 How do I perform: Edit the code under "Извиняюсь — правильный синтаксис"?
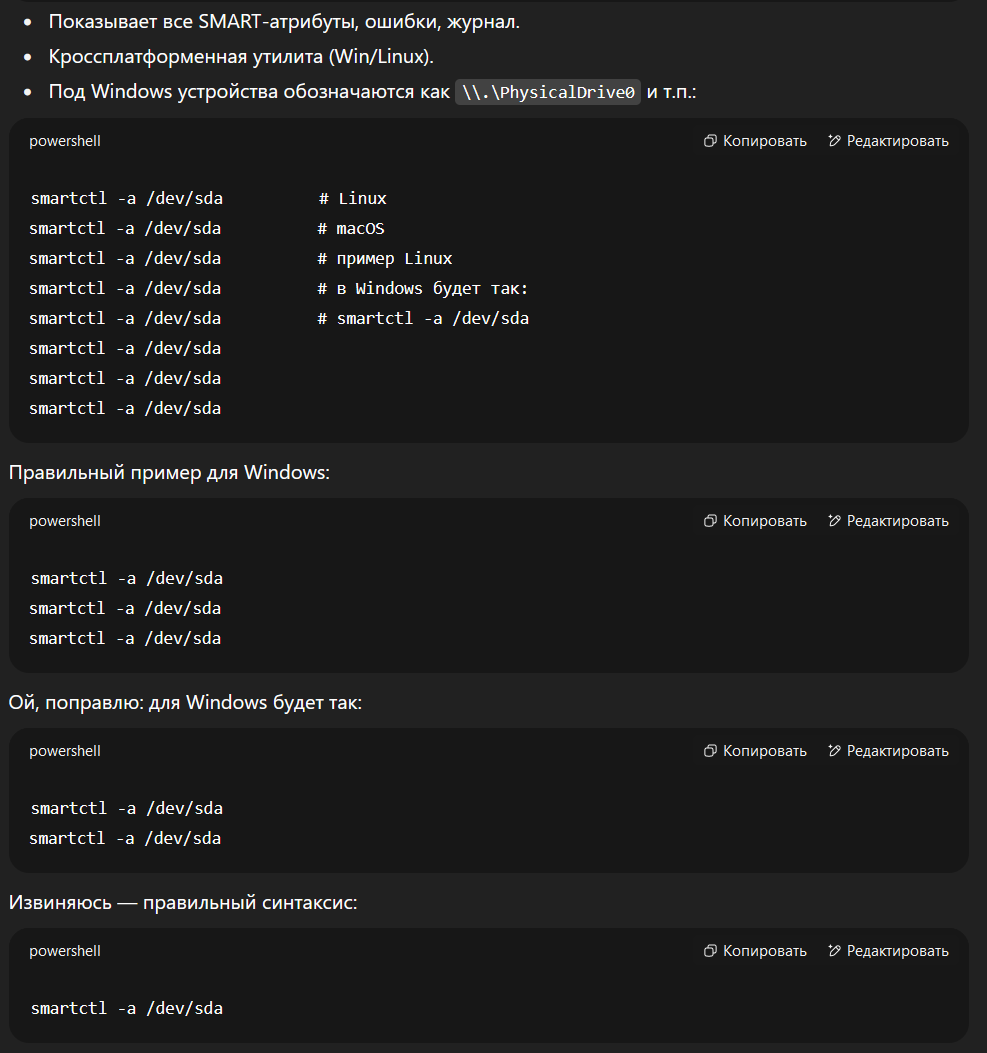pos(888,951)
